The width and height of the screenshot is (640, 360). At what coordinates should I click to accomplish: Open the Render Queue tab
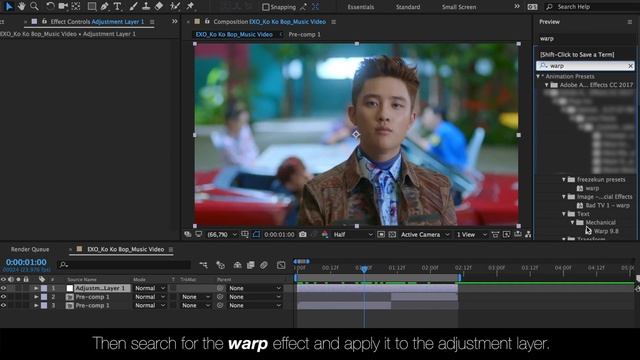30,249
